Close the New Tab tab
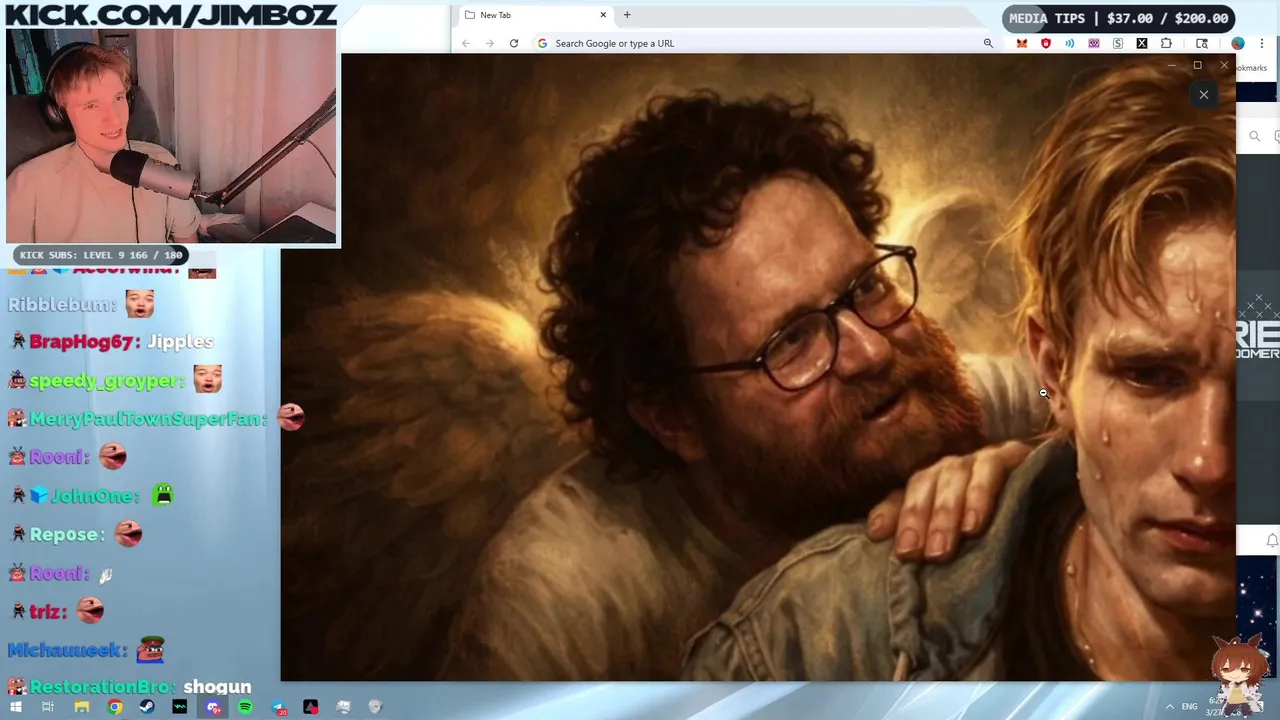Screen dimensions: 1280x720 click(603, 15)
